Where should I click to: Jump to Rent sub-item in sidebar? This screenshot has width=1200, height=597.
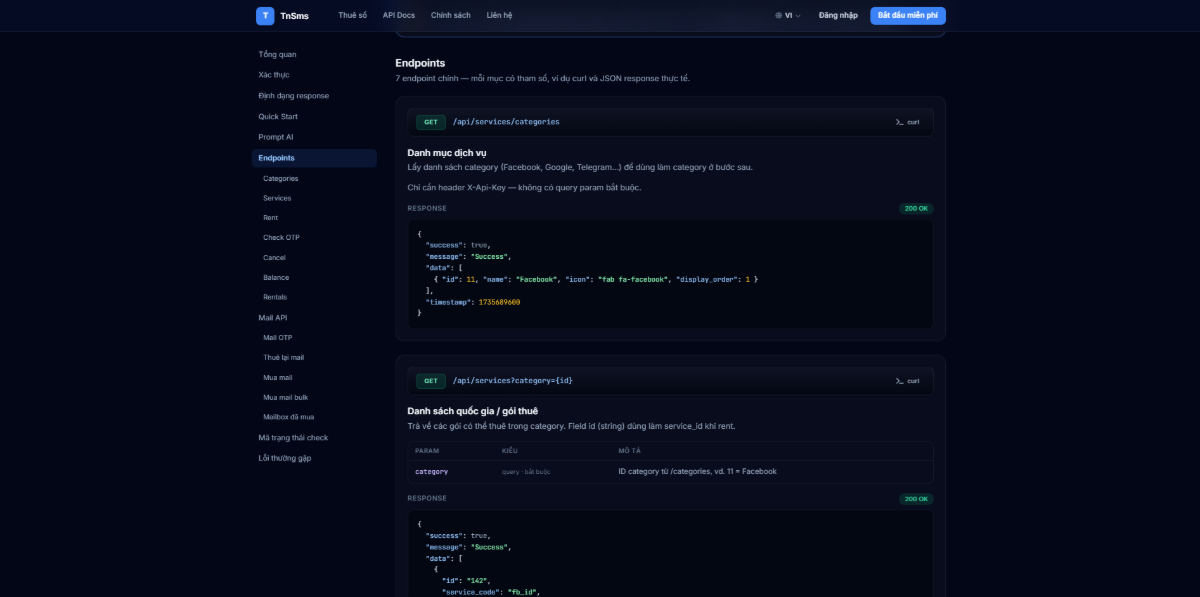[271, 217]
